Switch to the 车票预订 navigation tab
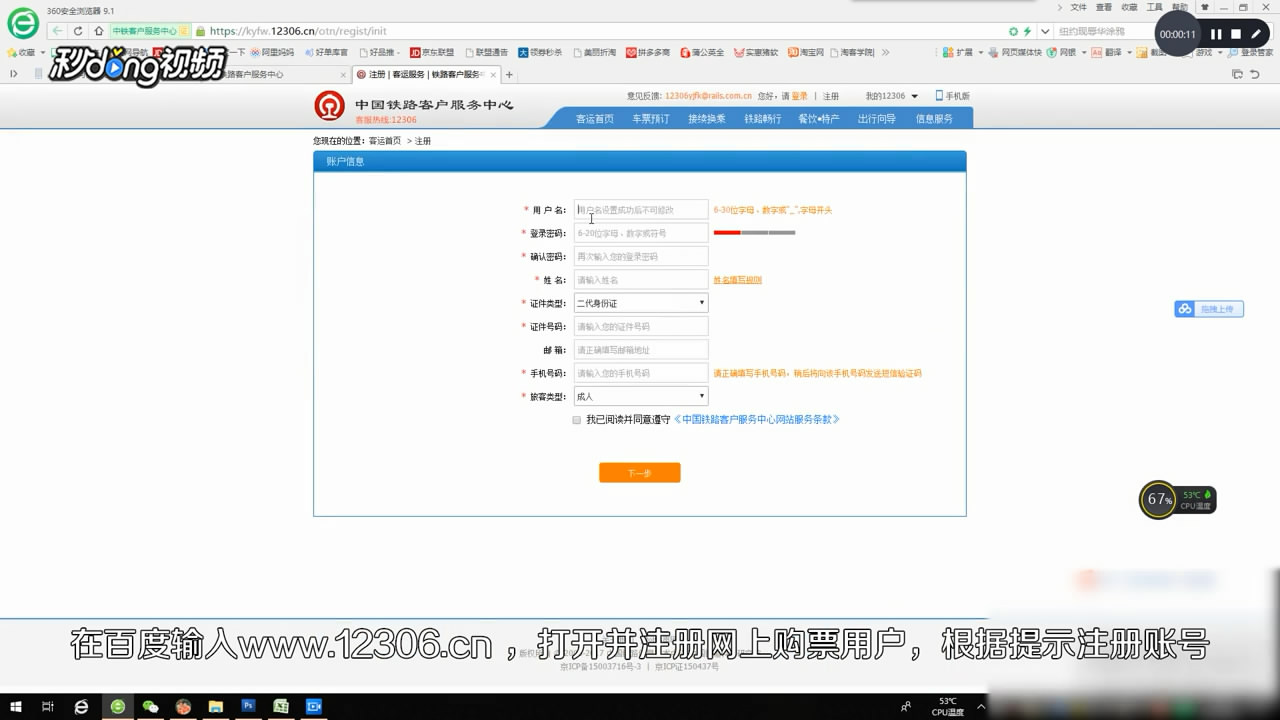 pyautogui.click(x=652, y=118)
